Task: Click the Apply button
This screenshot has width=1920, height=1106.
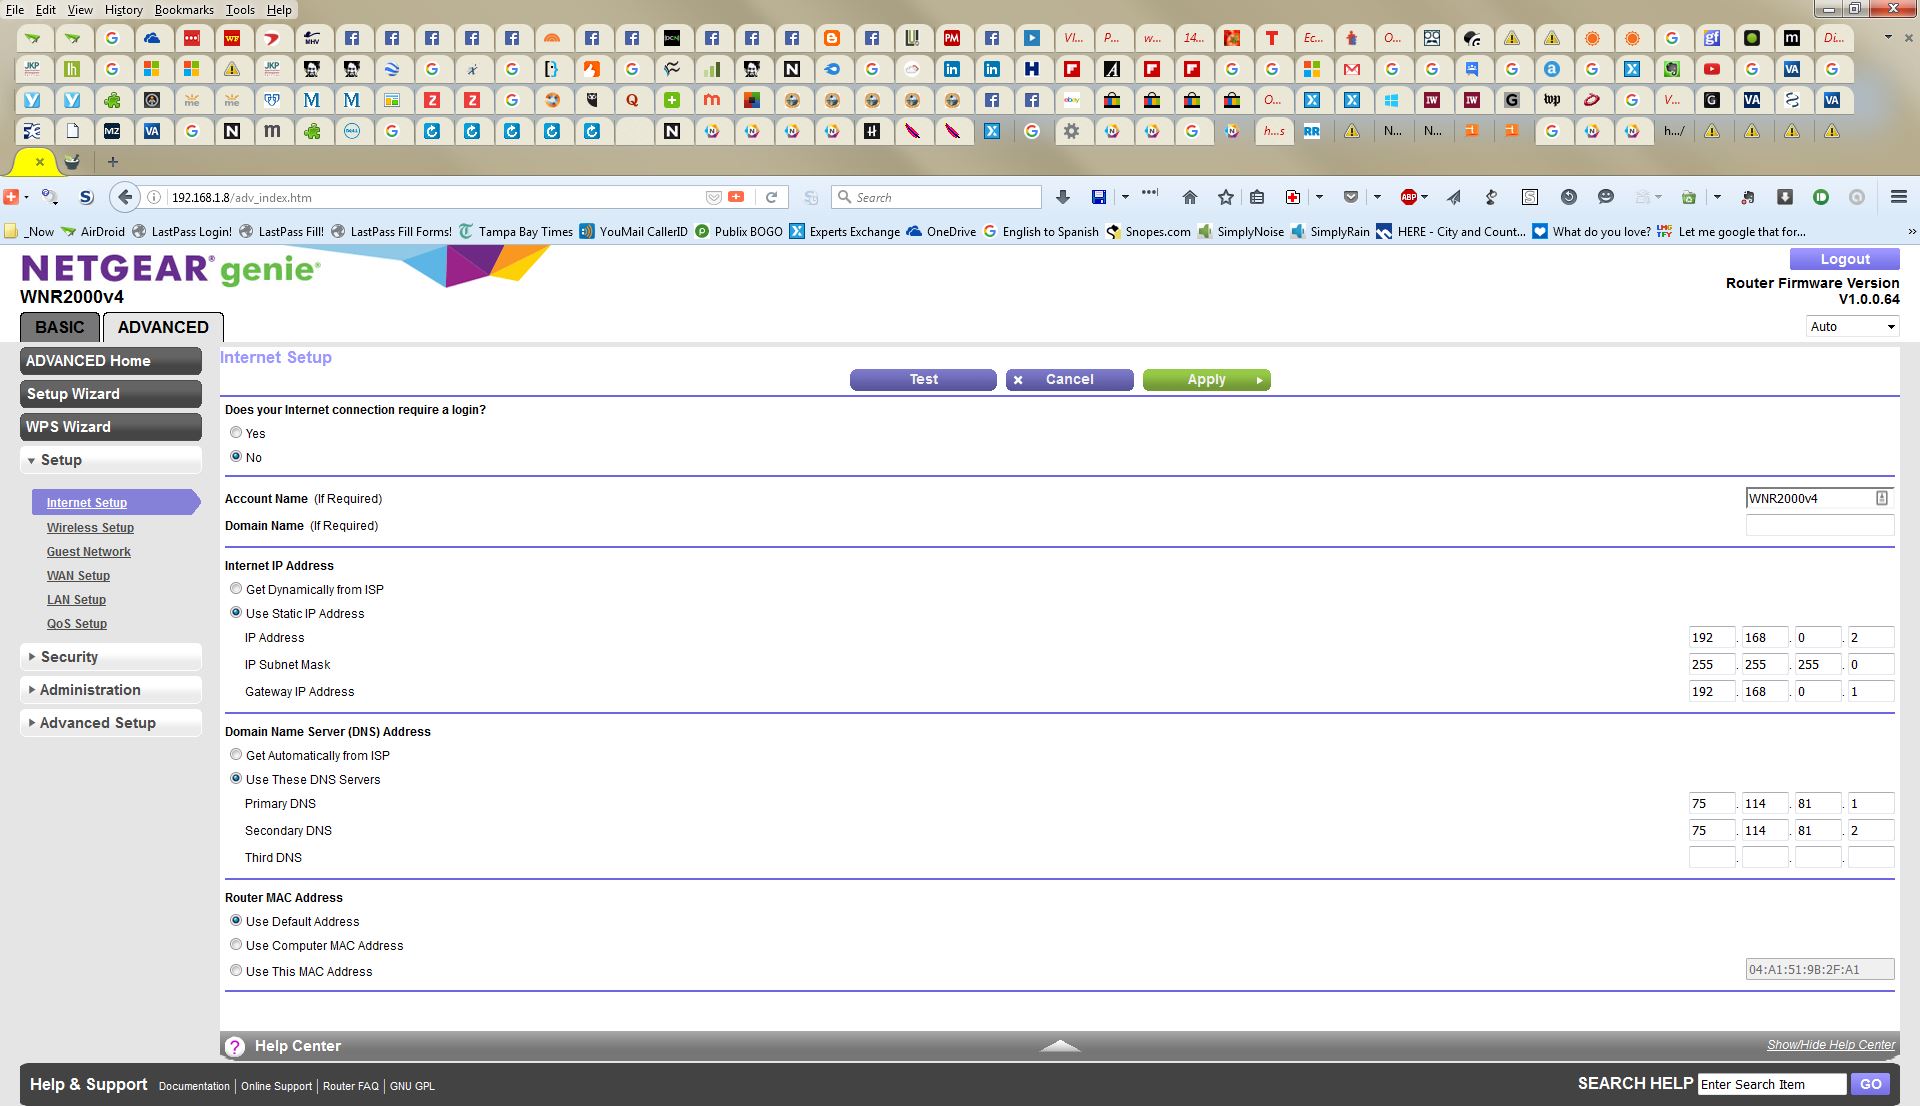Action: (x=1206, y=380)
